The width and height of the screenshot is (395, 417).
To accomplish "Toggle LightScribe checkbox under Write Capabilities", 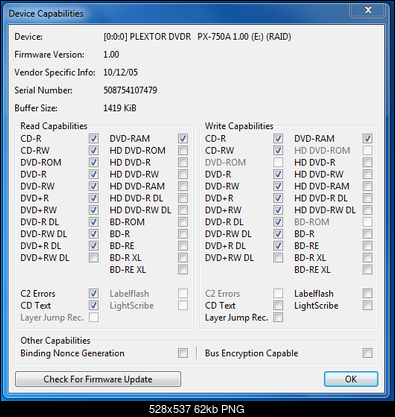I will [367, 305].
